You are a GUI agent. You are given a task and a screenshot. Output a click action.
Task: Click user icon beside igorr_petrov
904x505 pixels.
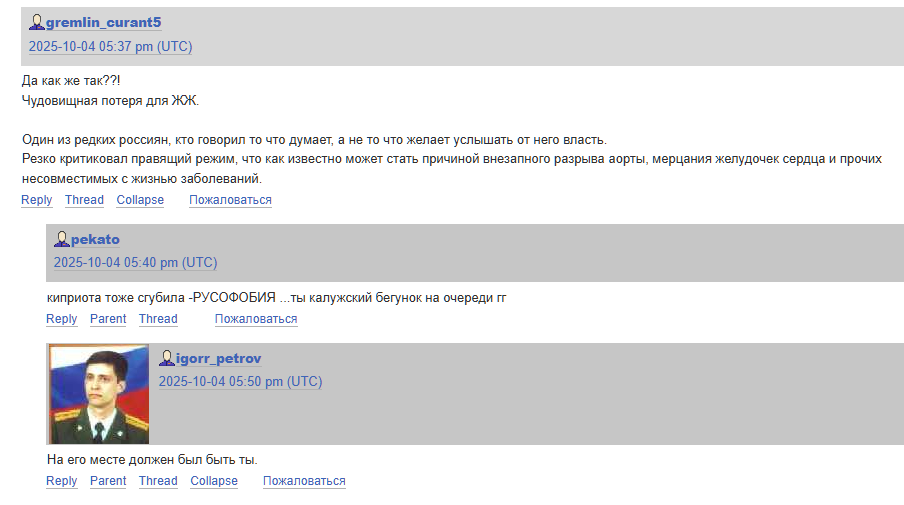pyautogui.click(x=167, y=358)
